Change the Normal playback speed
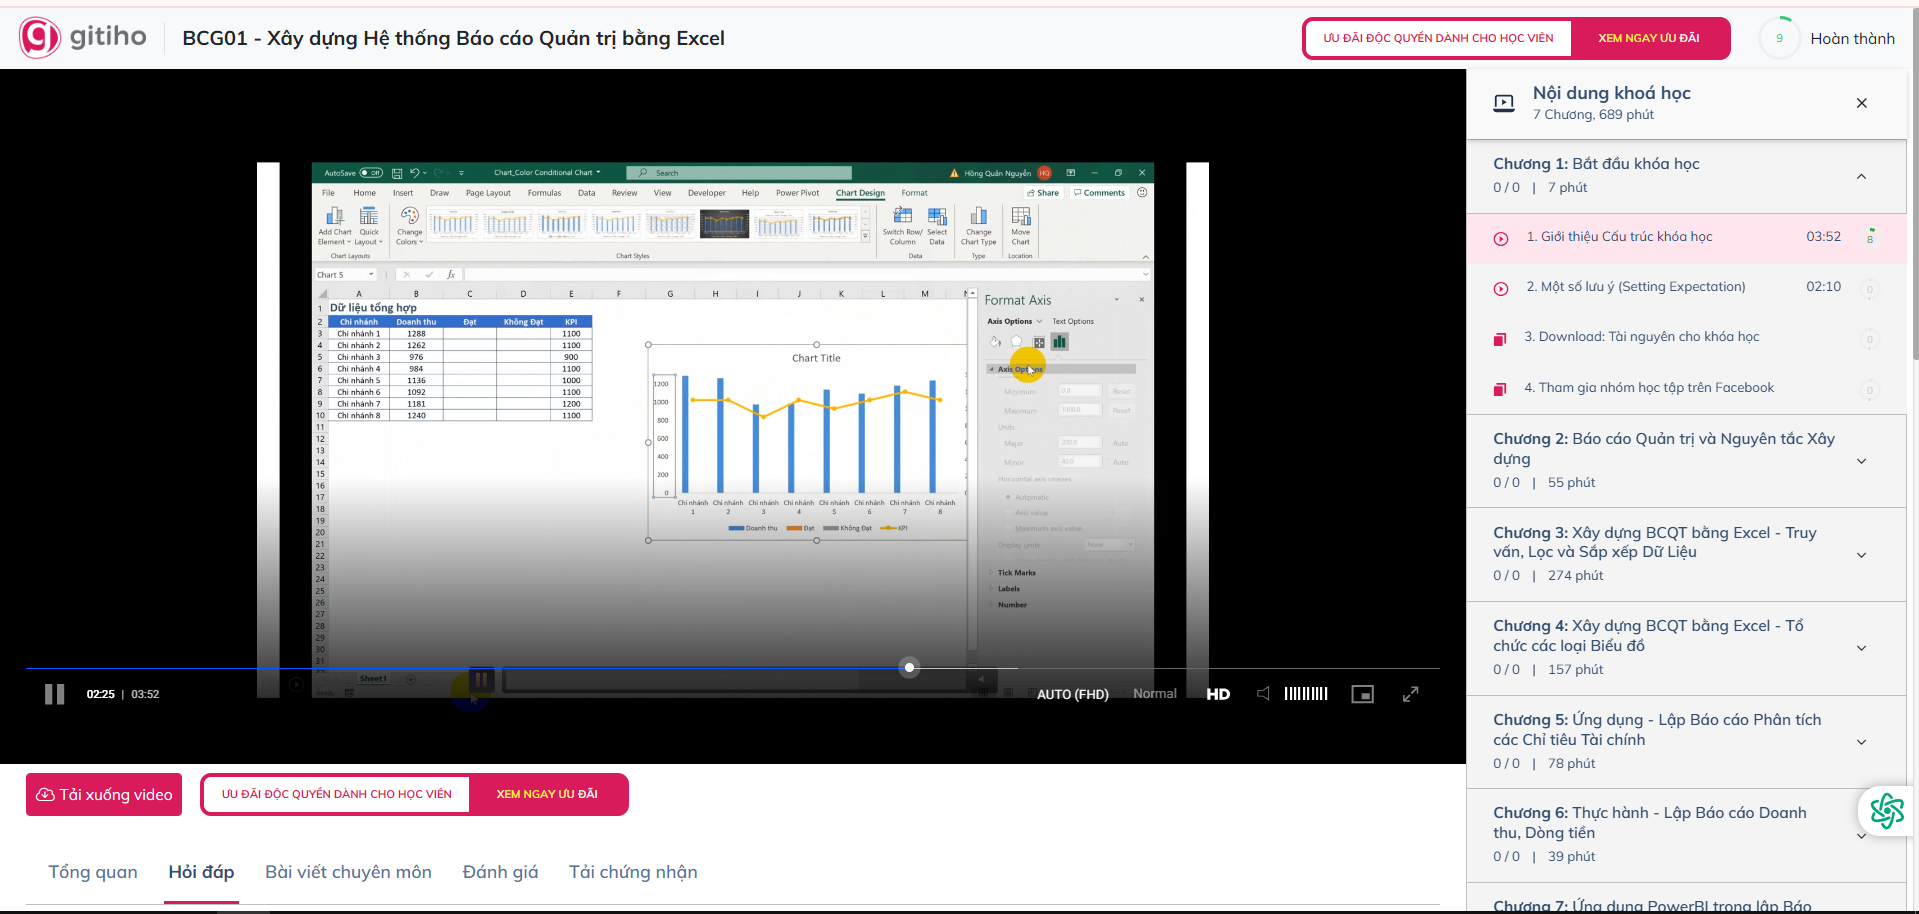This screenshot has height=914, width=1919. [1155, 694]
